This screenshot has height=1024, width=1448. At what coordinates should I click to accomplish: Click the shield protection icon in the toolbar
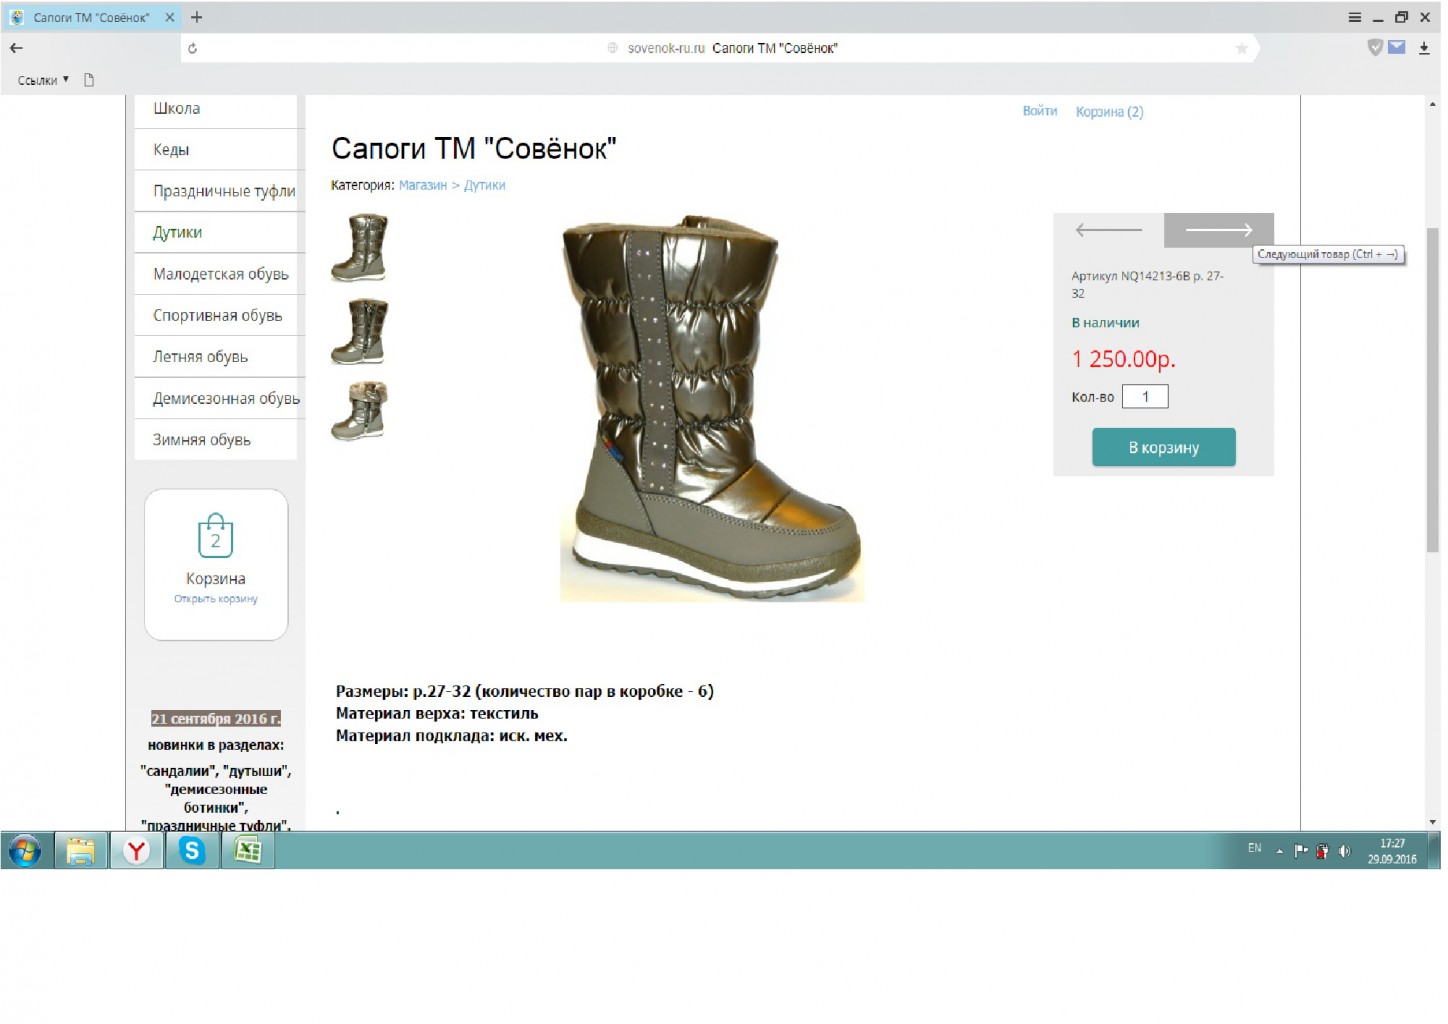[x=1375, y=47]
